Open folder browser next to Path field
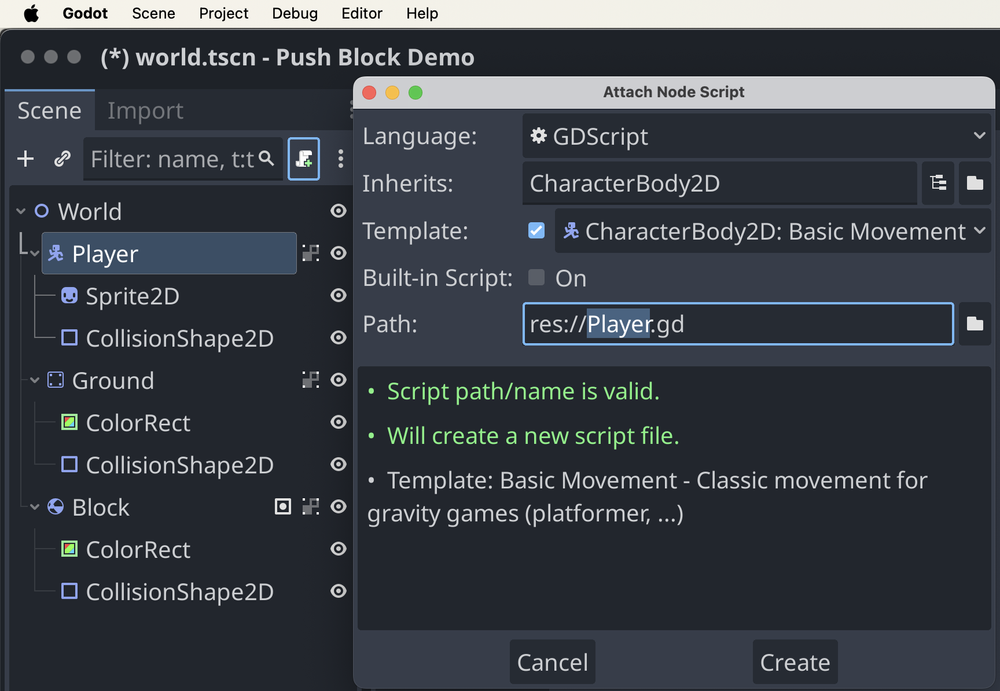 (x=974, y=324)
